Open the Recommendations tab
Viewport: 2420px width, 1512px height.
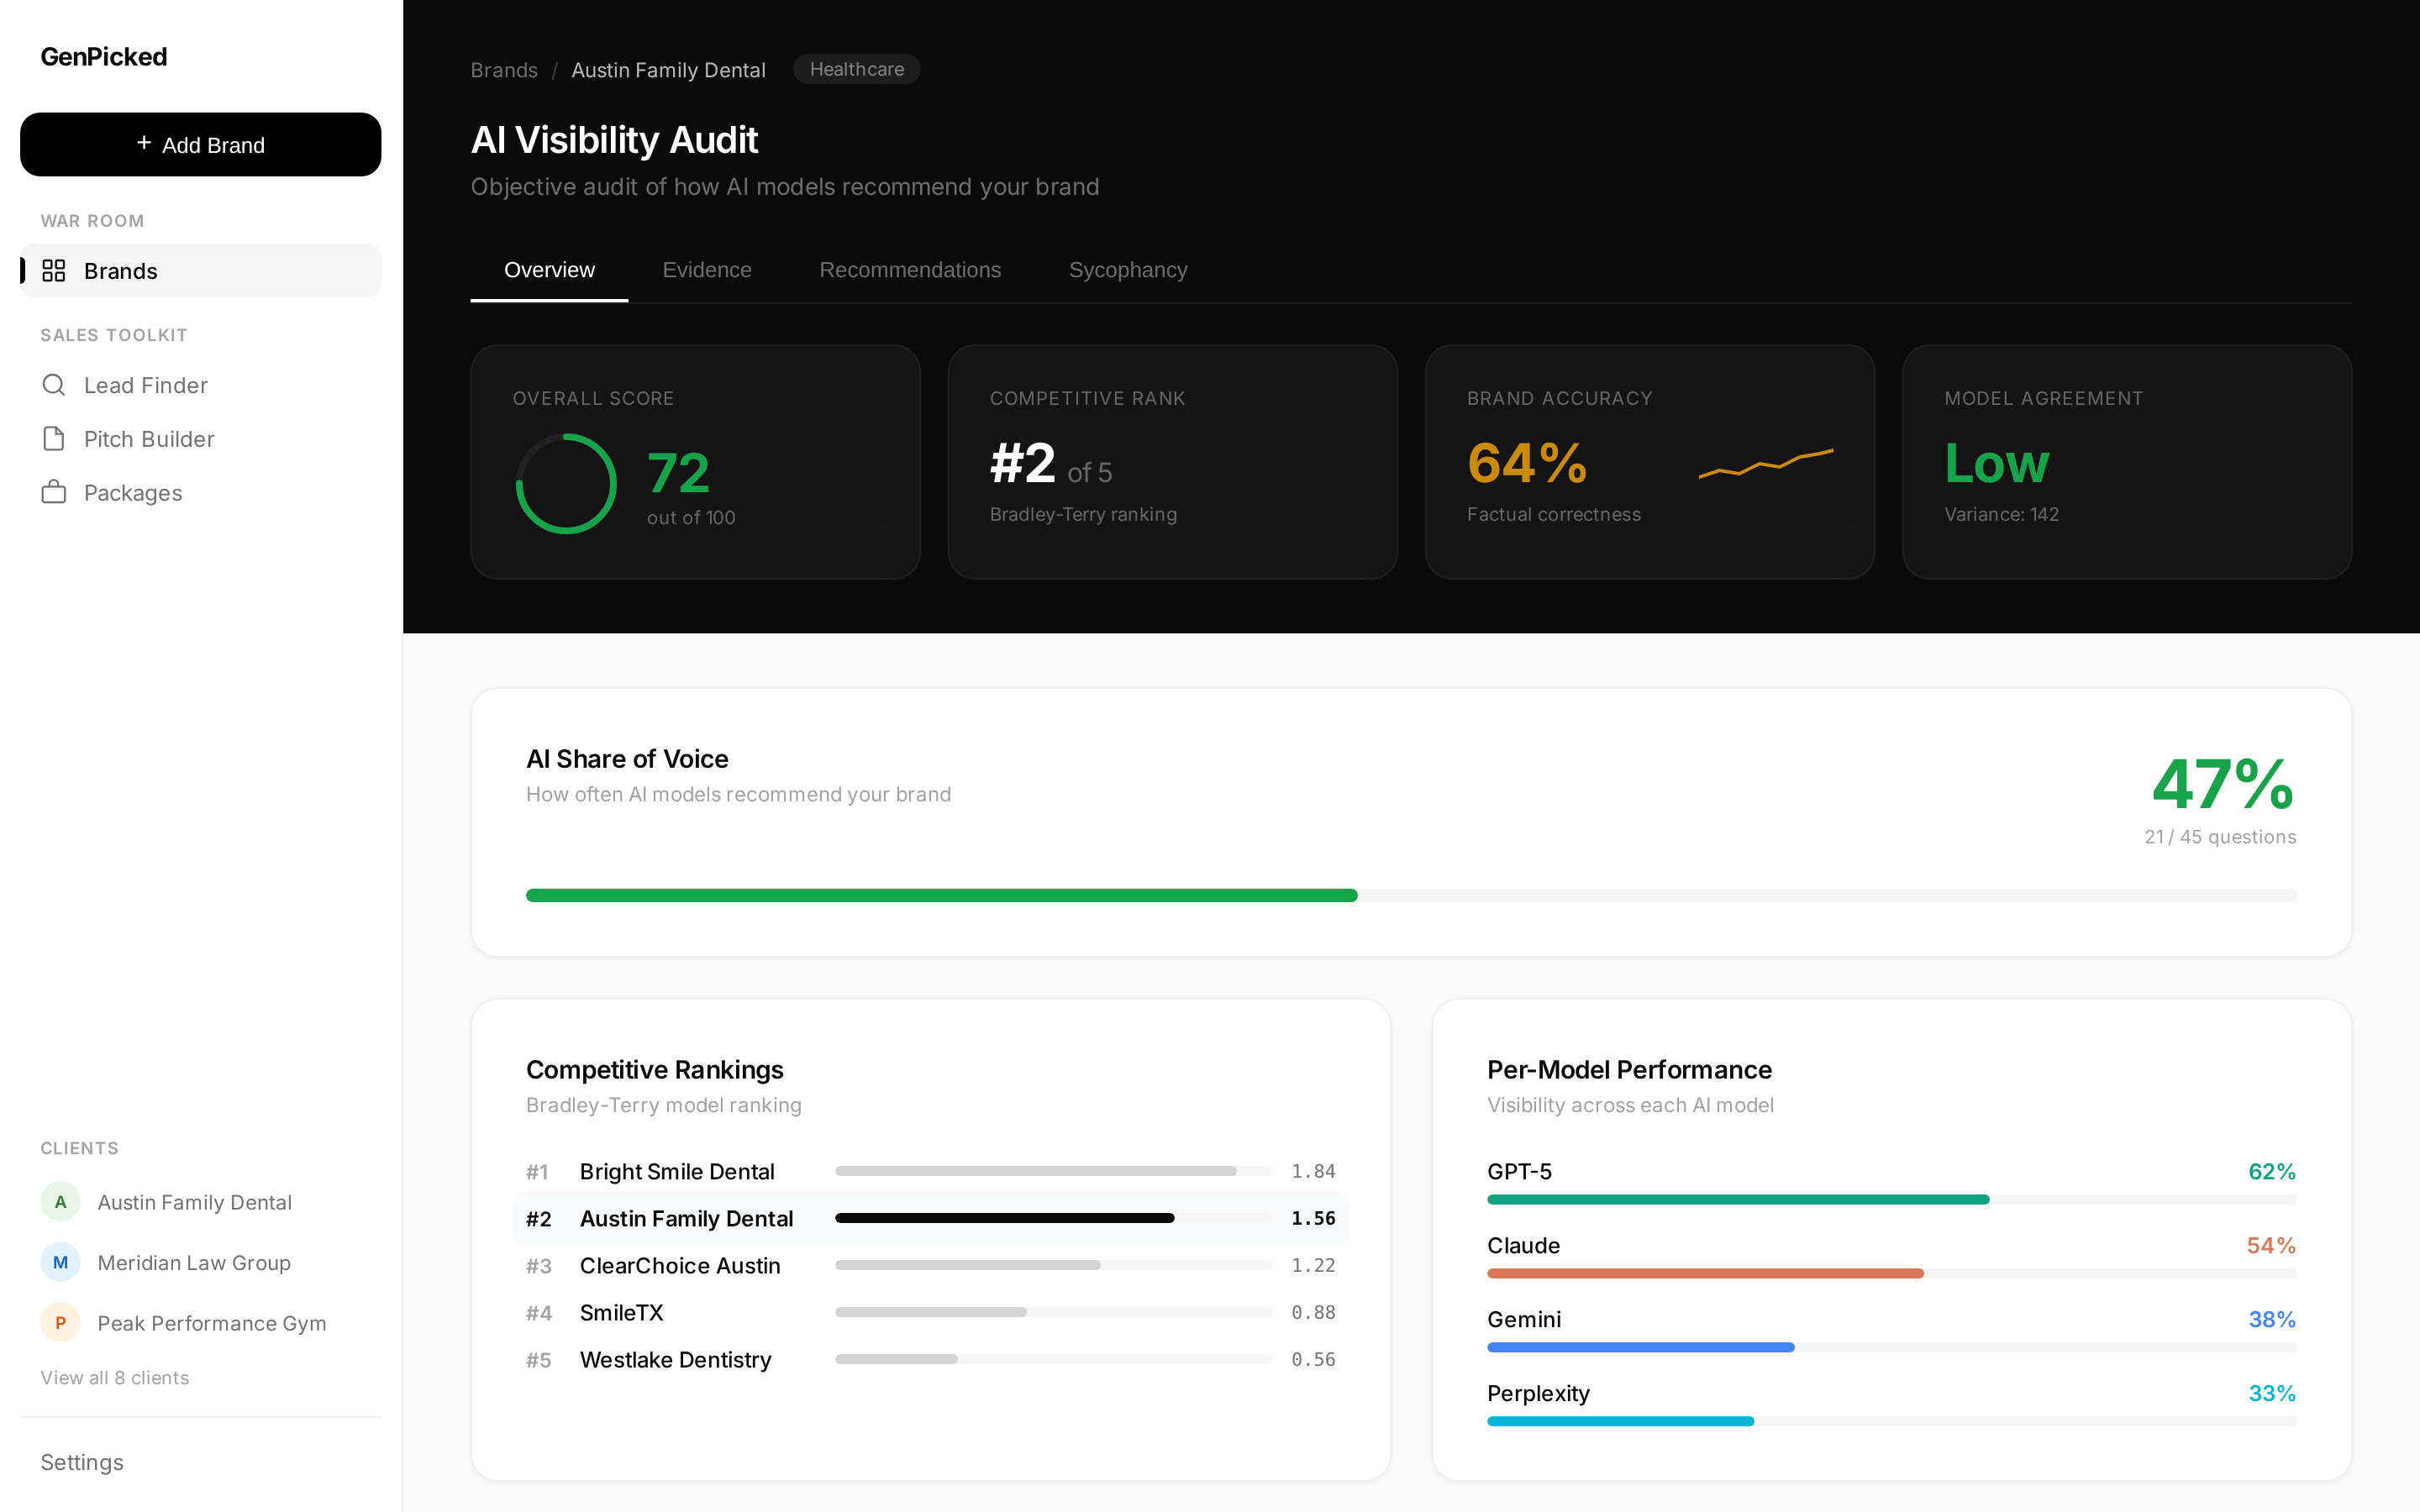click(x=909, y=270)
